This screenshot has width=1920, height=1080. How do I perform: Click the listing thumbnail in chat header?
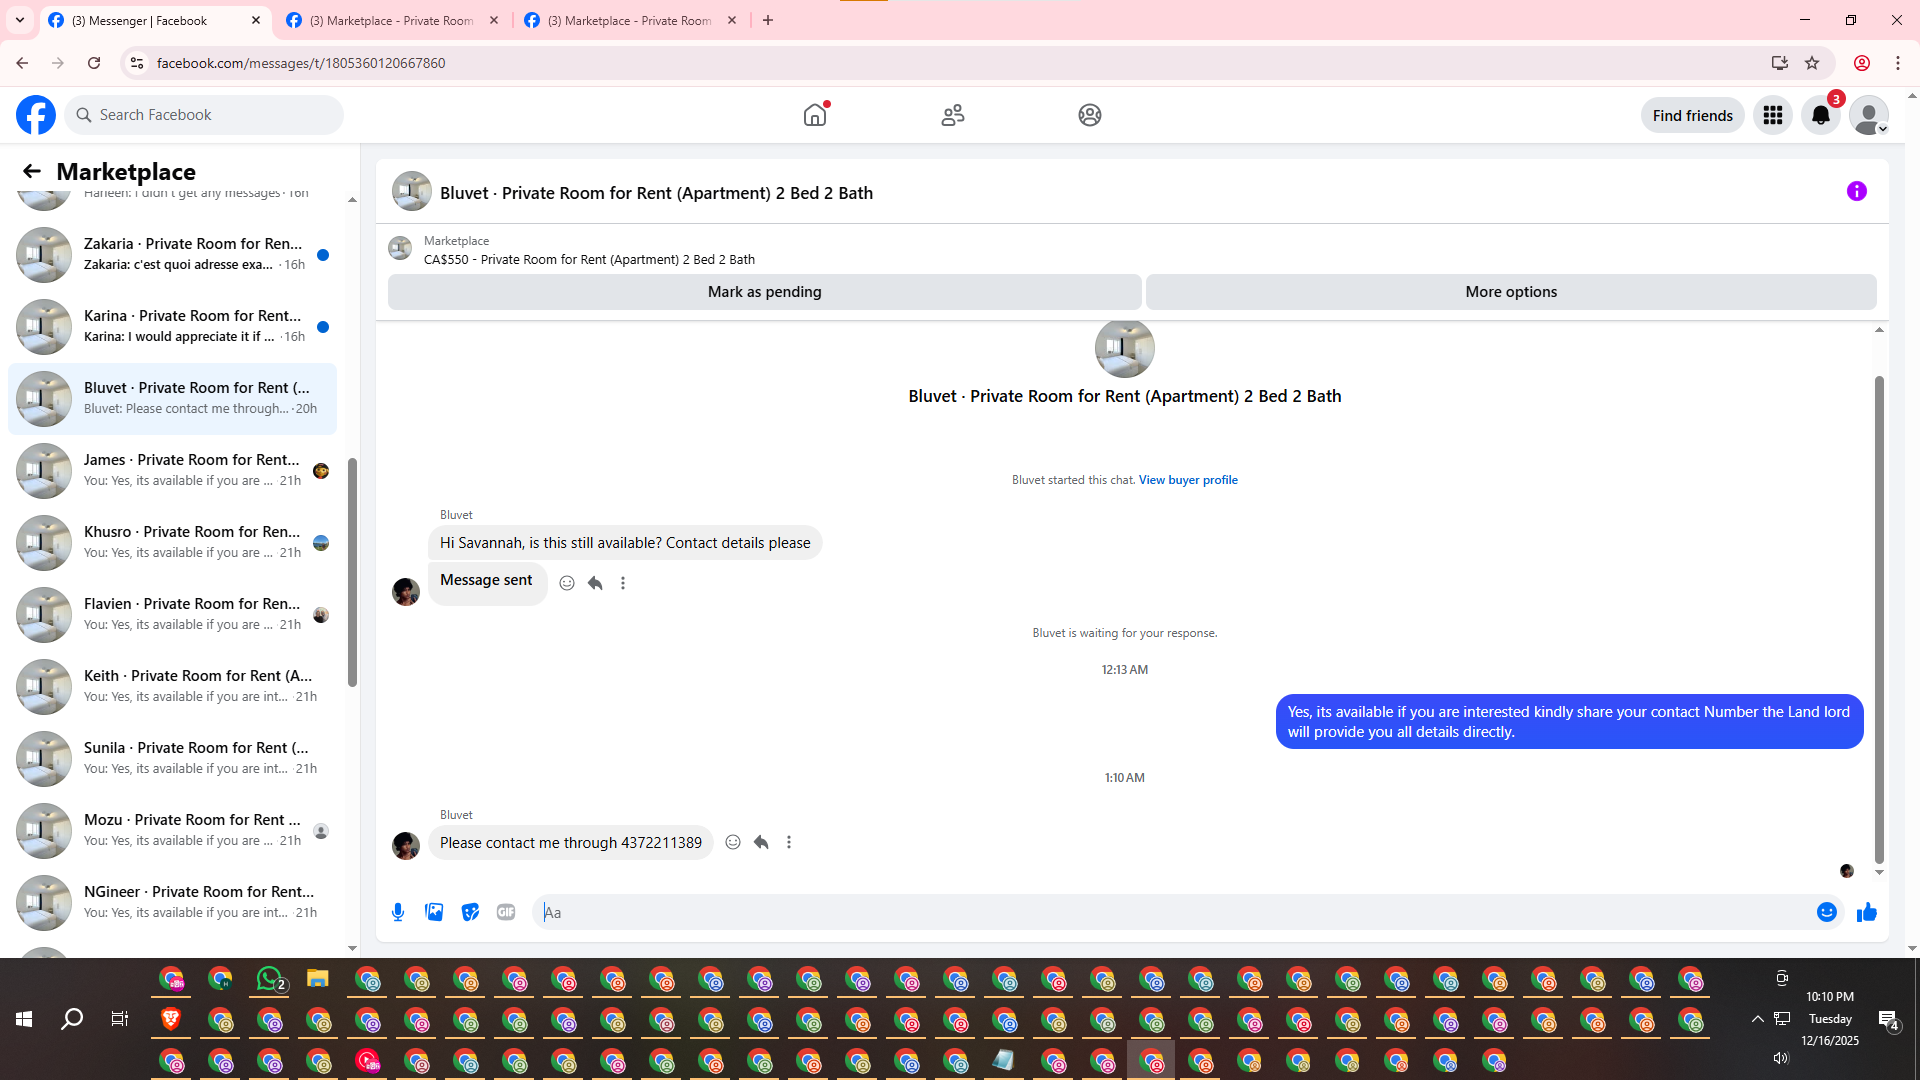[x=412, y=191]
